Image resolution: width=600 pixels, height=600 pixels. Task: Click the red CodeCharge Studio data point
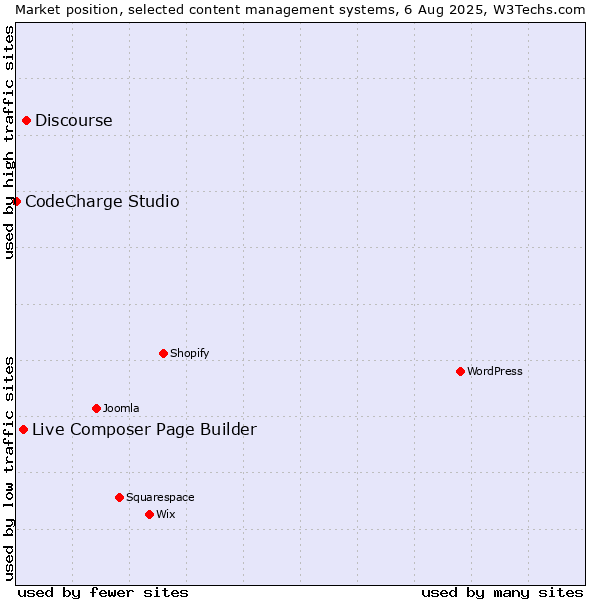[x=16, y=201]
